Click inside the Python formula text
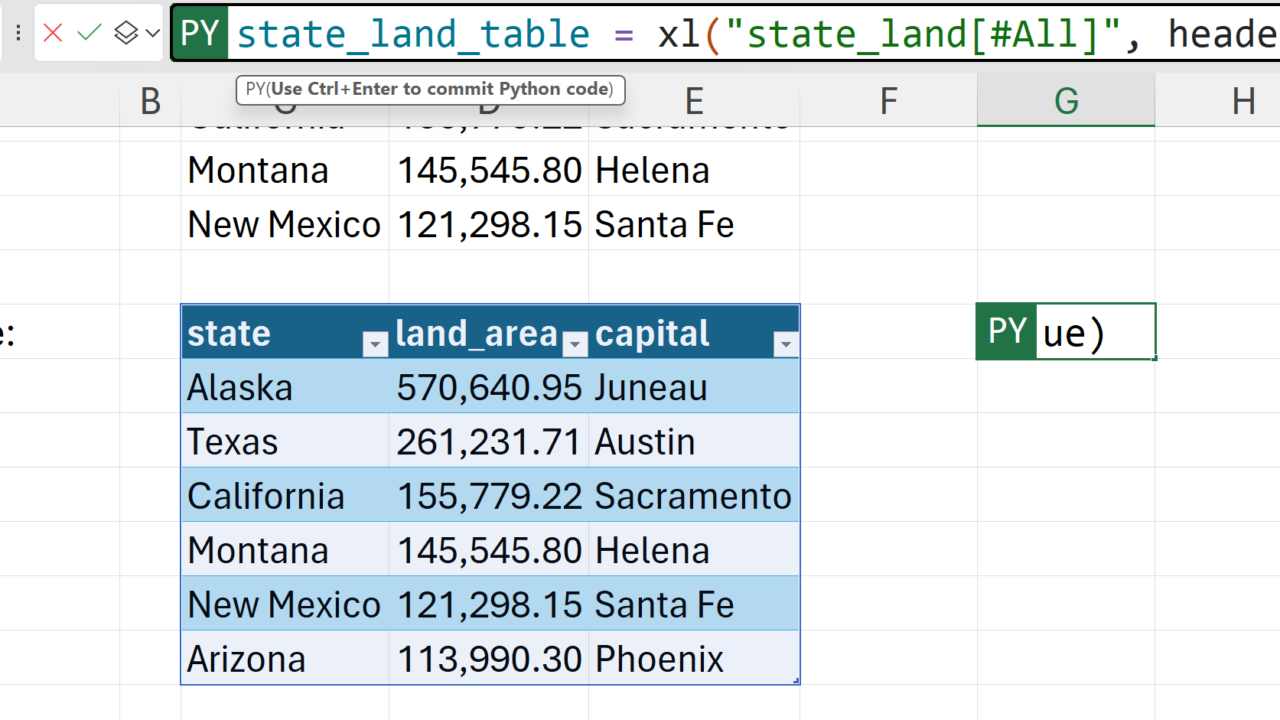 700,34
